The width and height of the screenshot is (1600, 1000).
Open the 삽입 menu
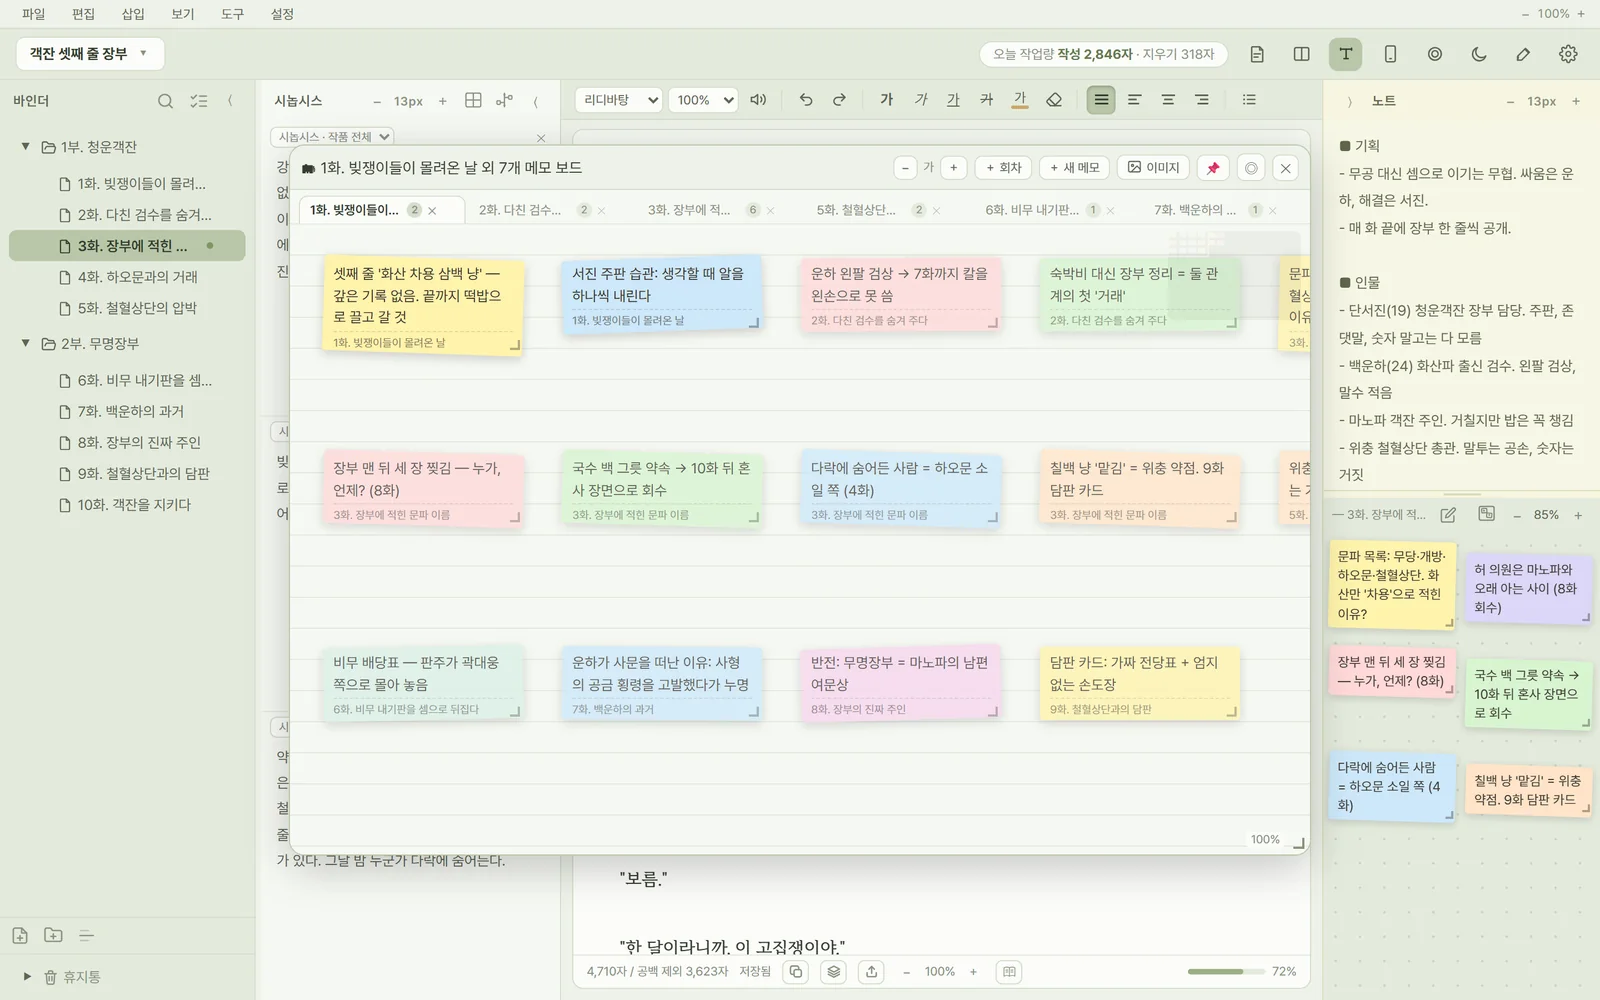coord(132,14)
